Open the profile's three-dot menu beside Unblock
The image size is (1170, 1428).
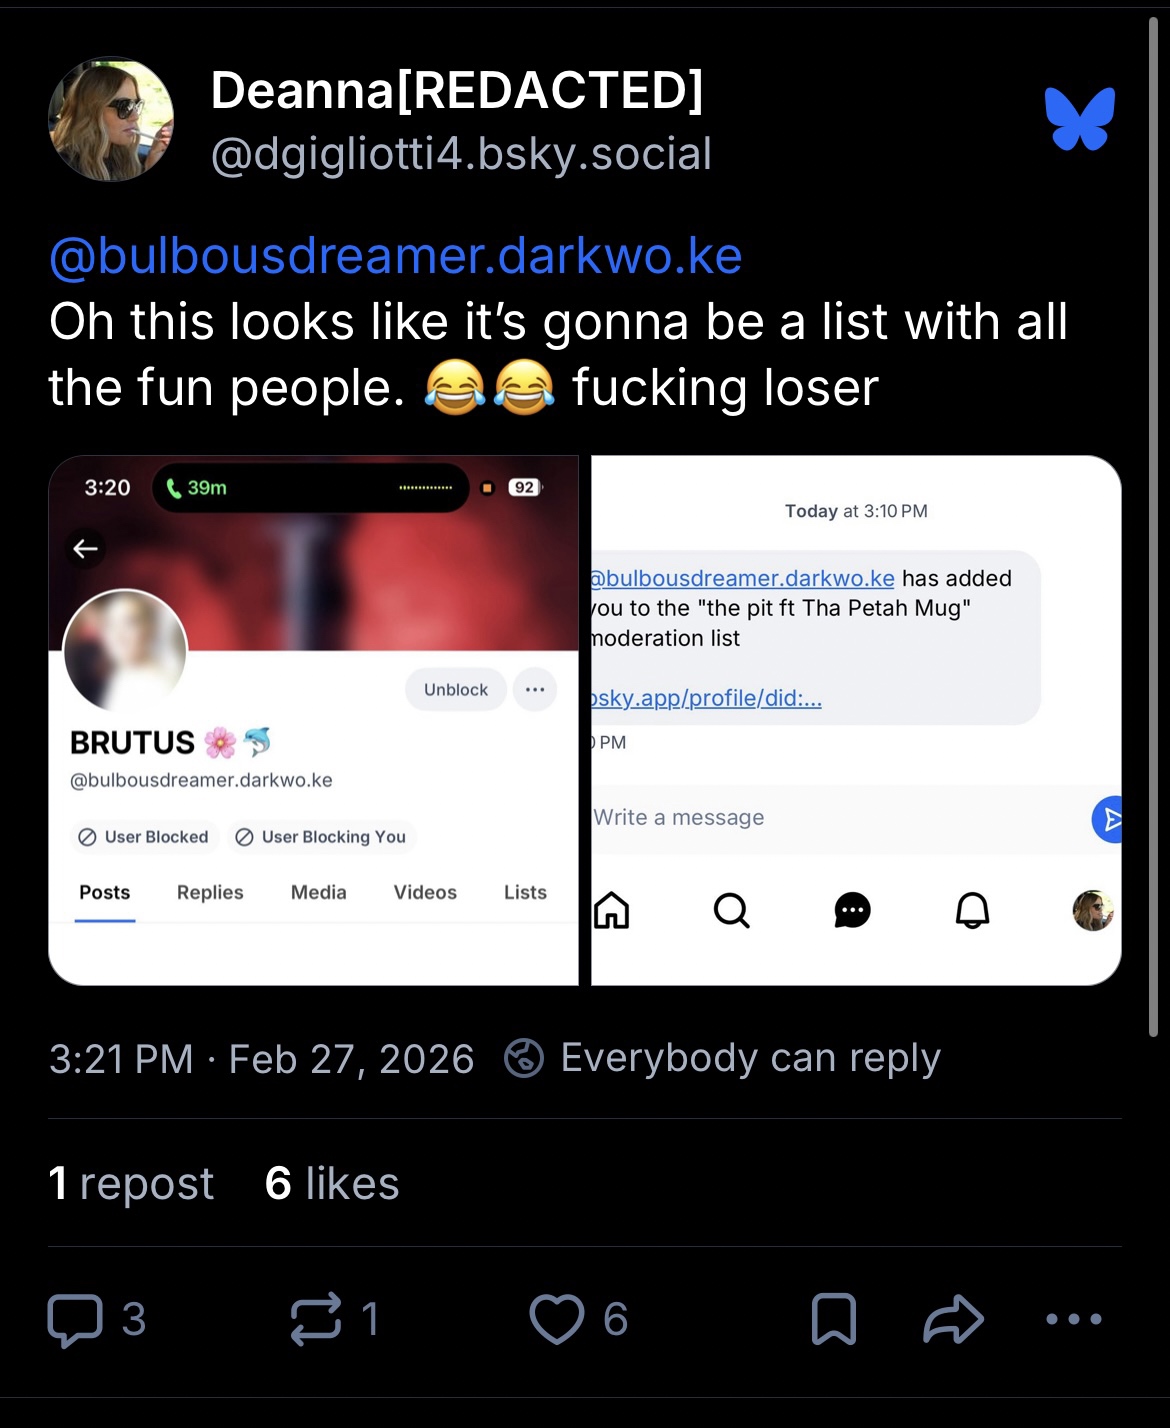tap(535, 690)
